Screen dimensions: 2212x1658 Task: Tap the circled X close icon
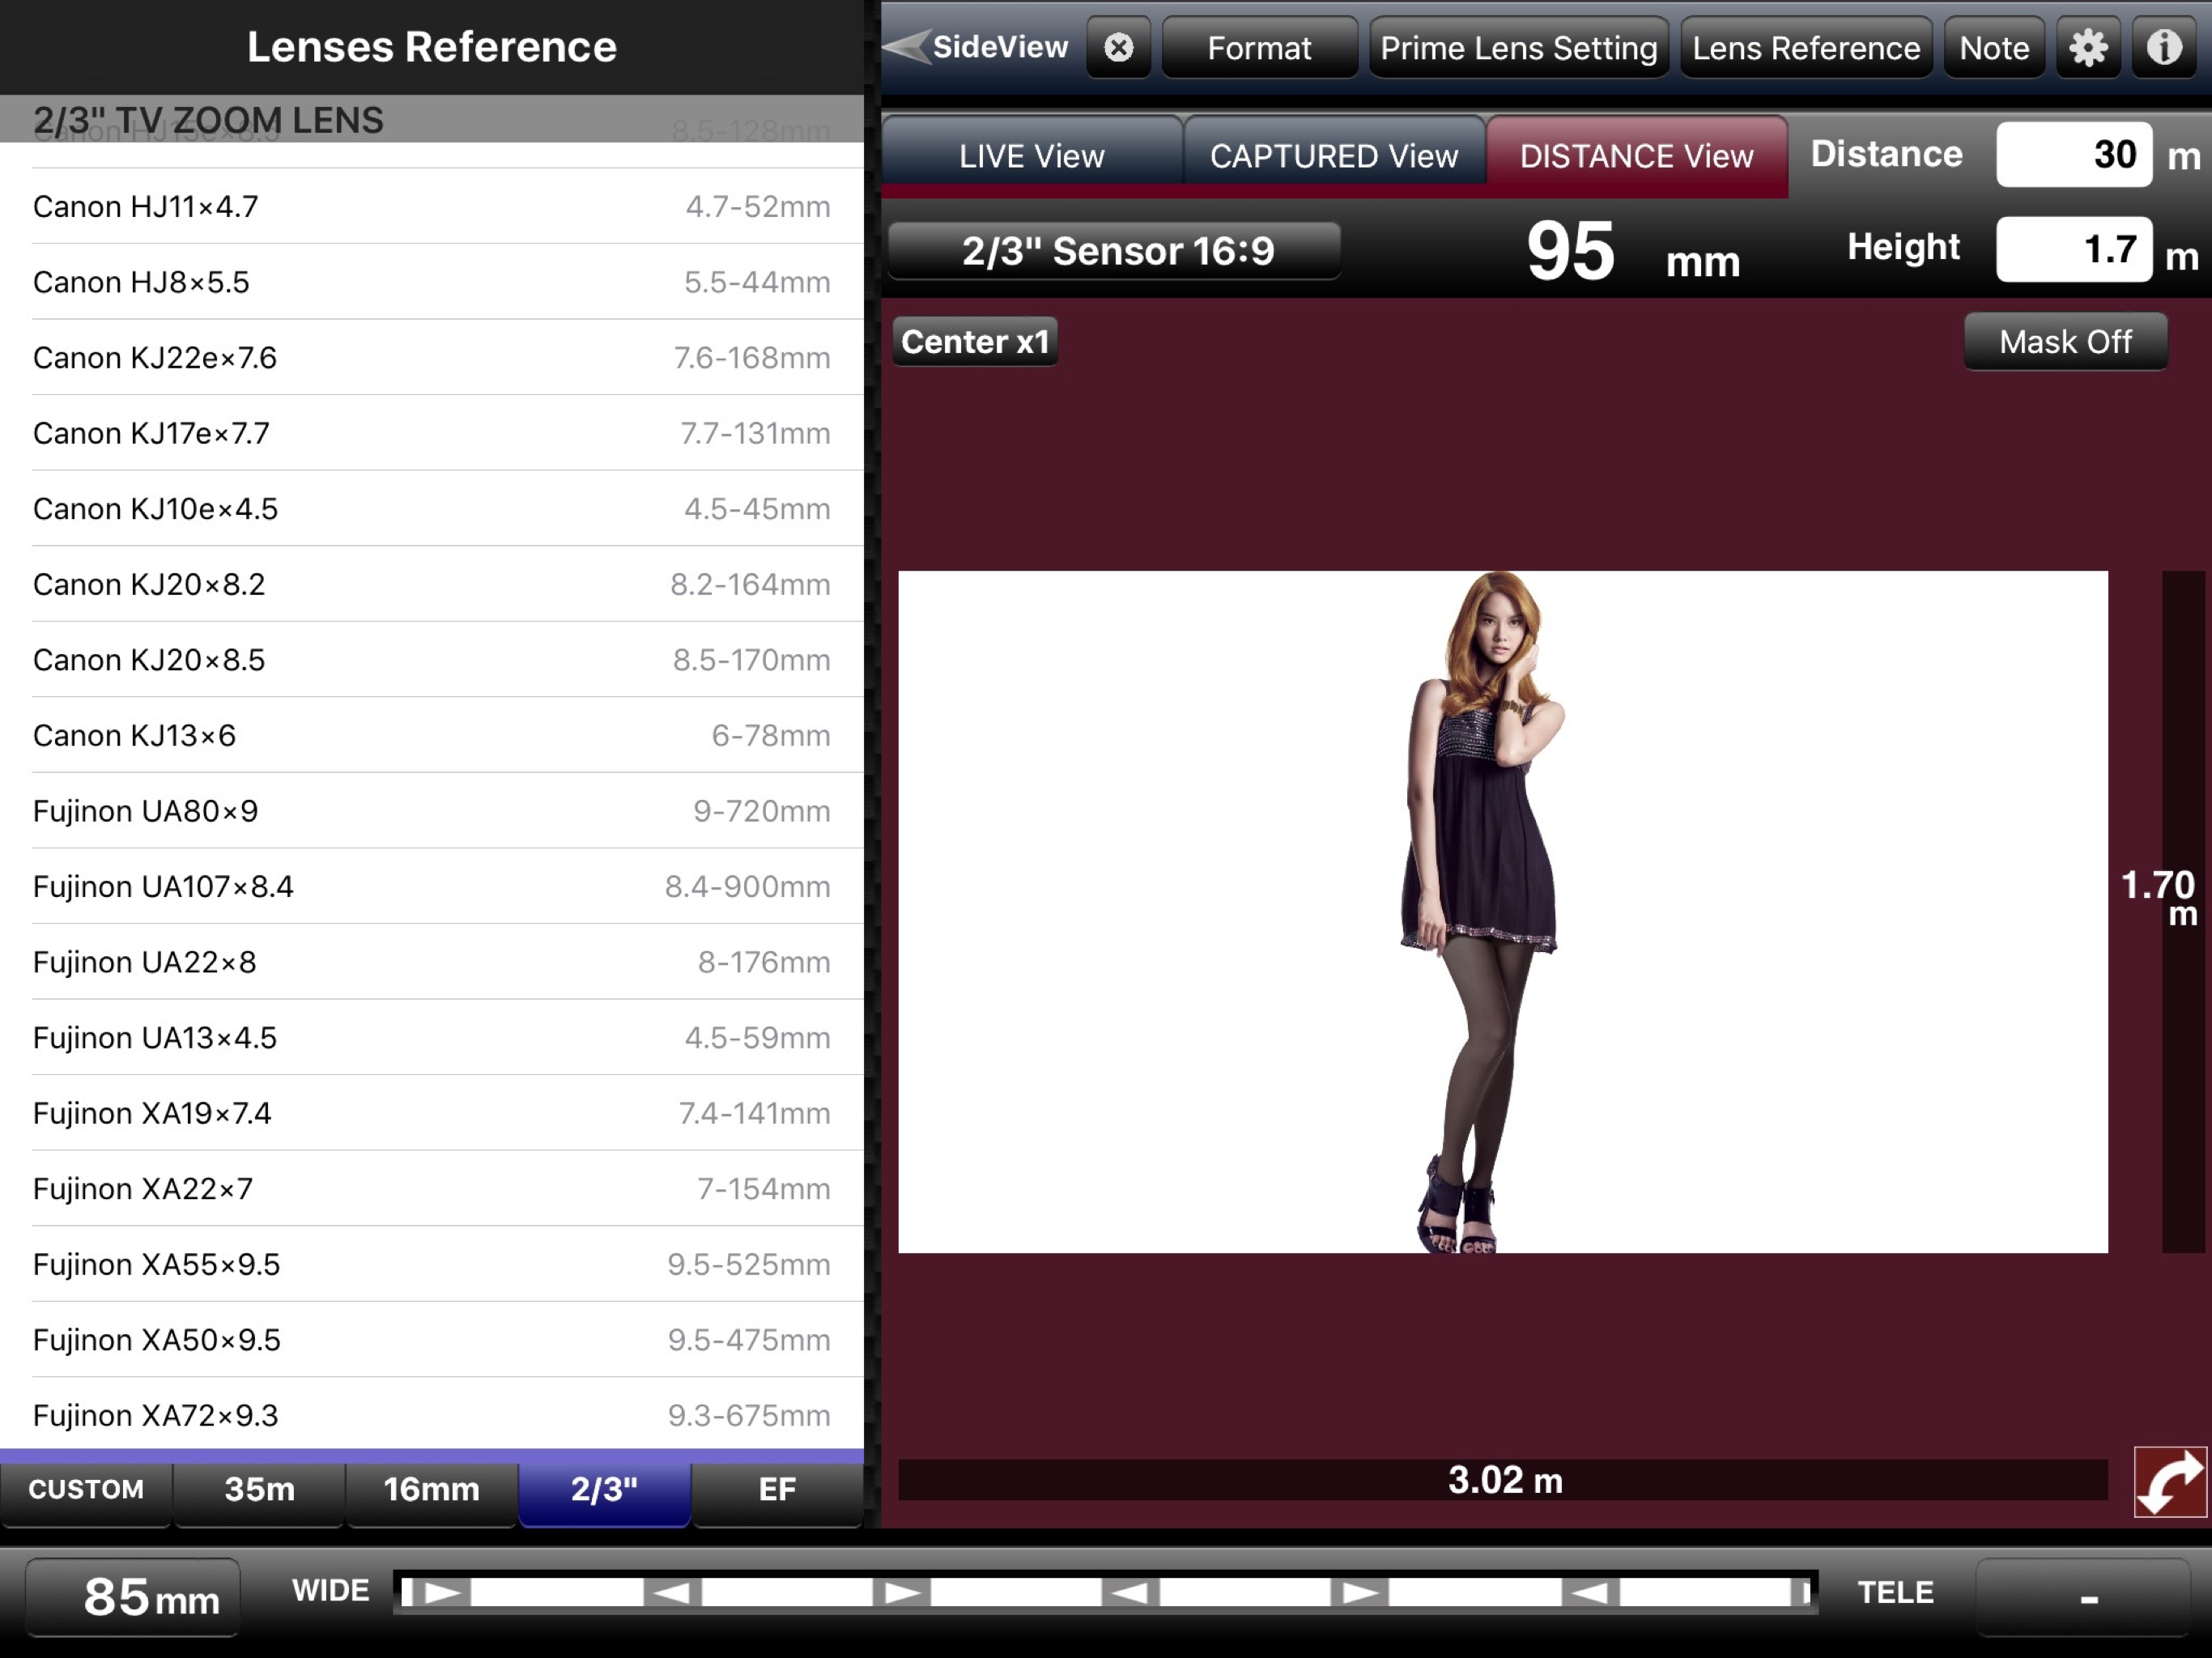pos(1118,47)
